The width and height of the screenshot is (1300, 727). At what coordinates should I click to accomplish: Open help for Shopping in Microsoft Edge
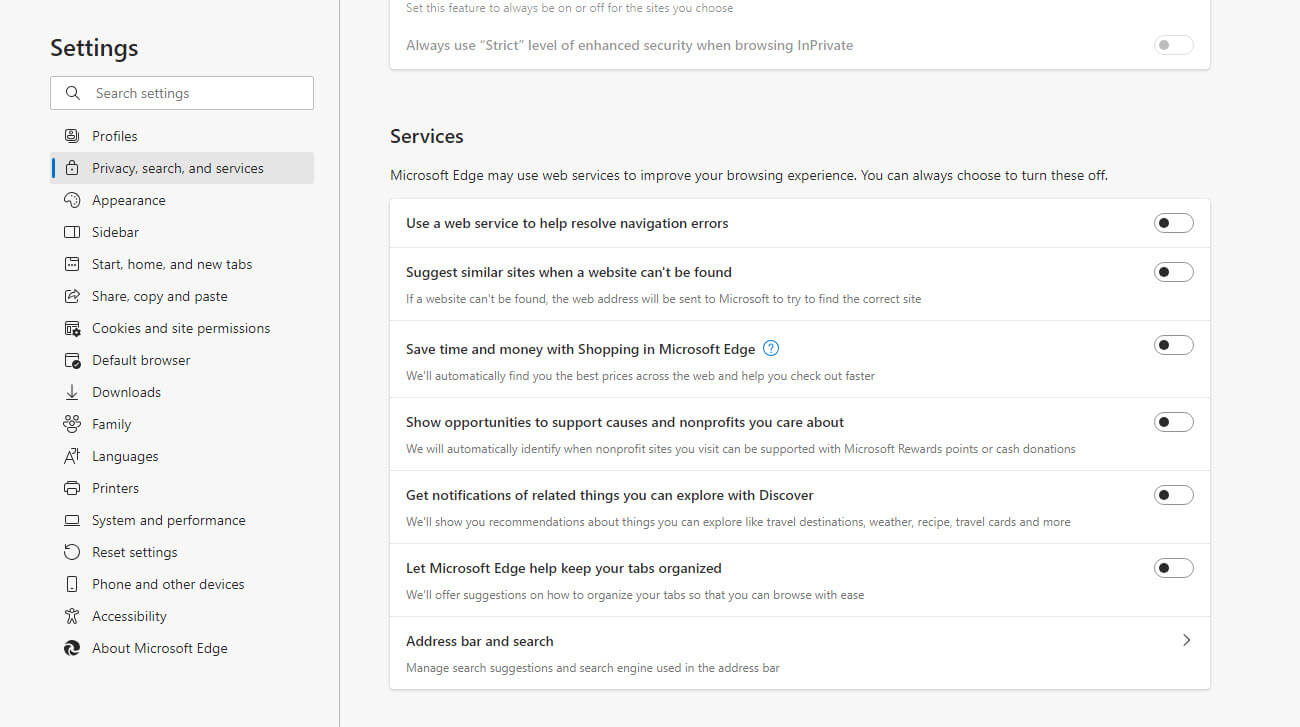[770, 348]
